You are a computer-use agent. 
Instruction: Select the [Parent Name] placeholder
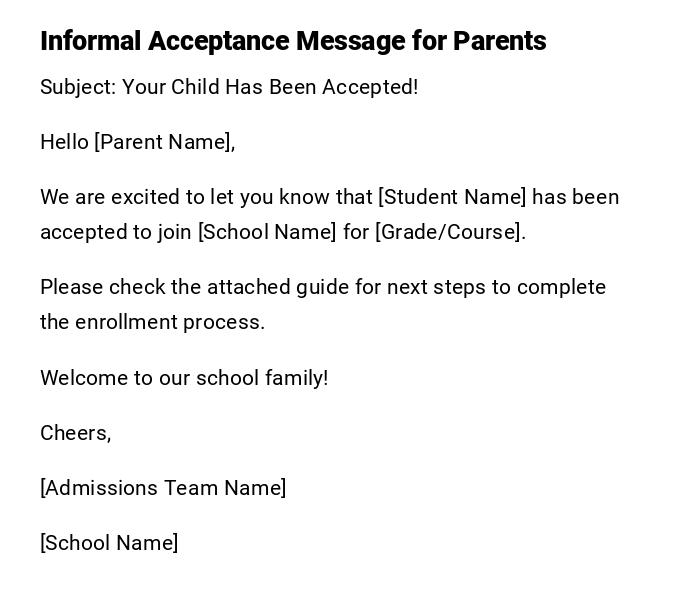point(164,142)
